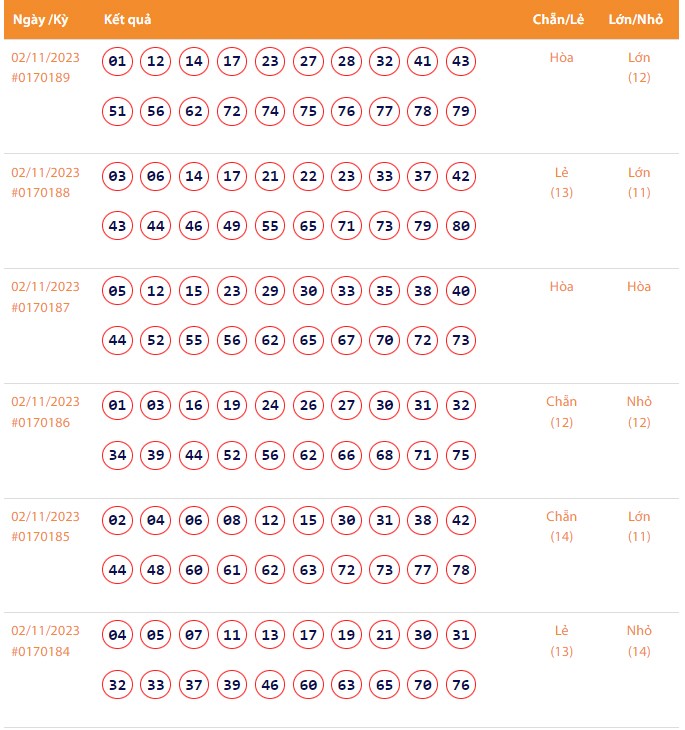Select ball 76 in draw #0170184
Image resolution: width=685 pixels, height=730 pixels.
(x=461, y=685)
